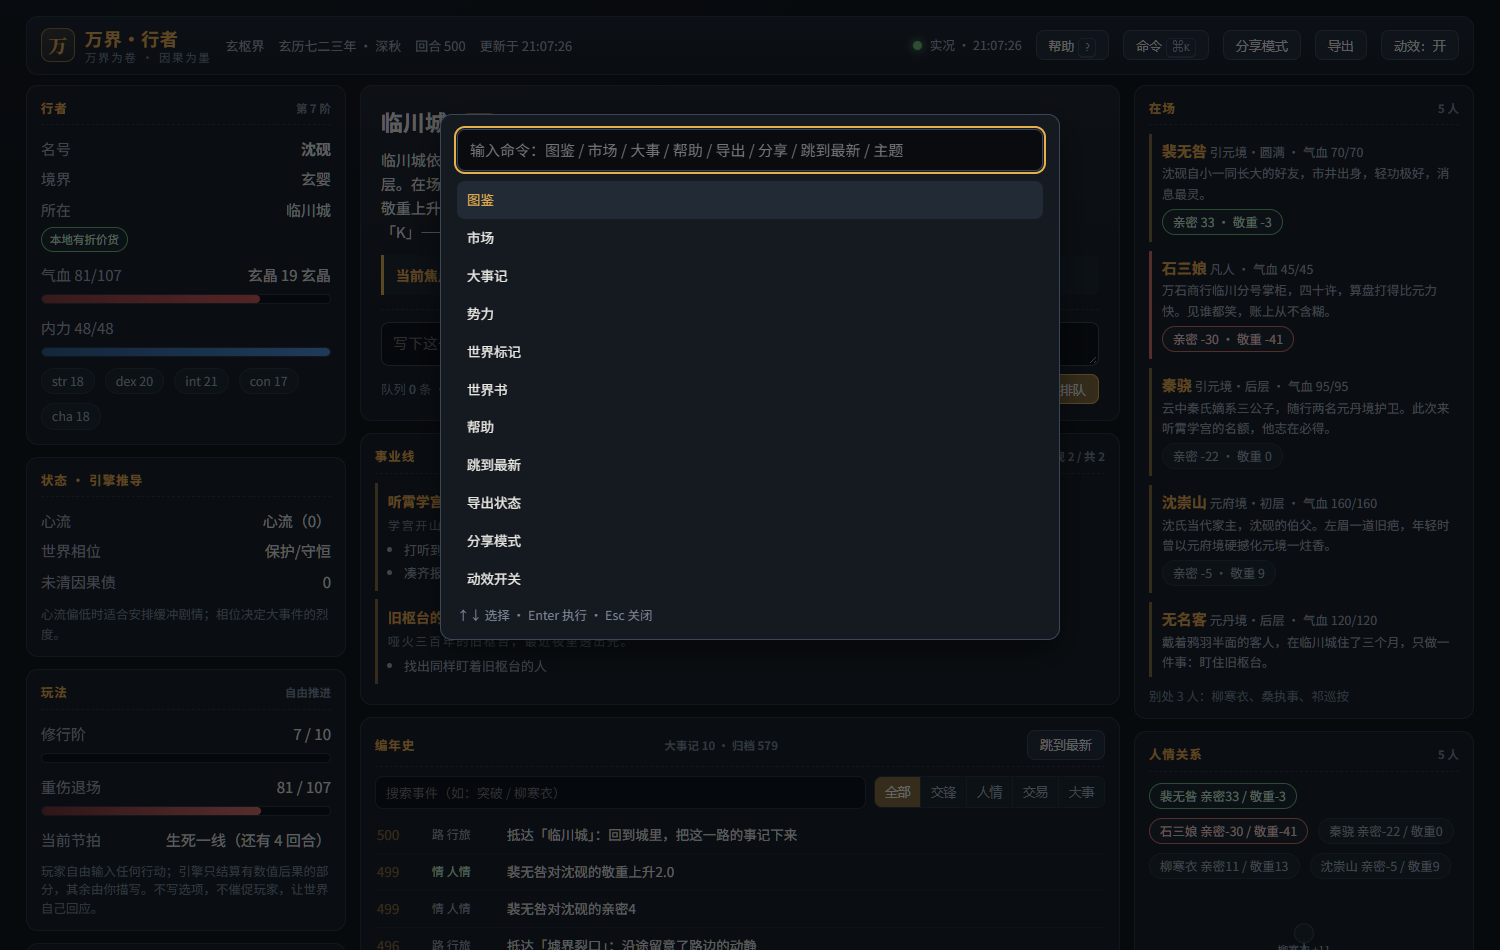Click the 本地有折价货 tag under 所在

(x=84, y=240)
